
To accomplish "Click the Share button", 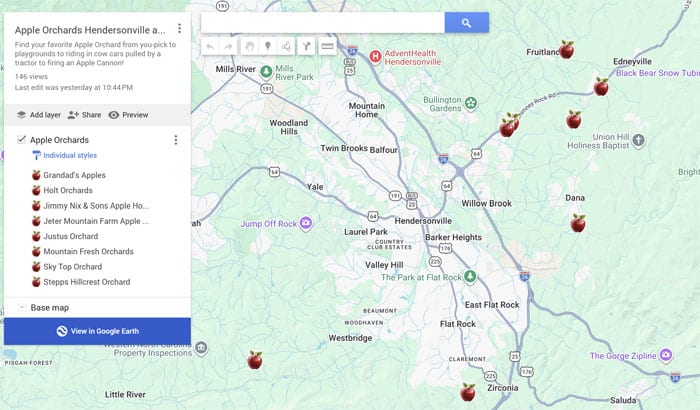I will [x=84, y=115].
